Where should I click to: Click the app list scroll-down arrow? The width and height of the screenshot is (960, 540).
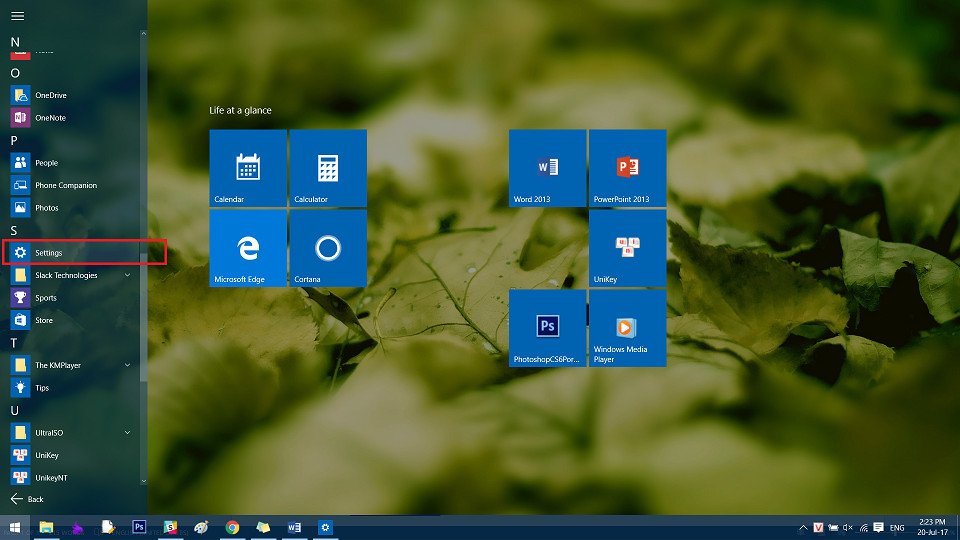click(144, 481)
